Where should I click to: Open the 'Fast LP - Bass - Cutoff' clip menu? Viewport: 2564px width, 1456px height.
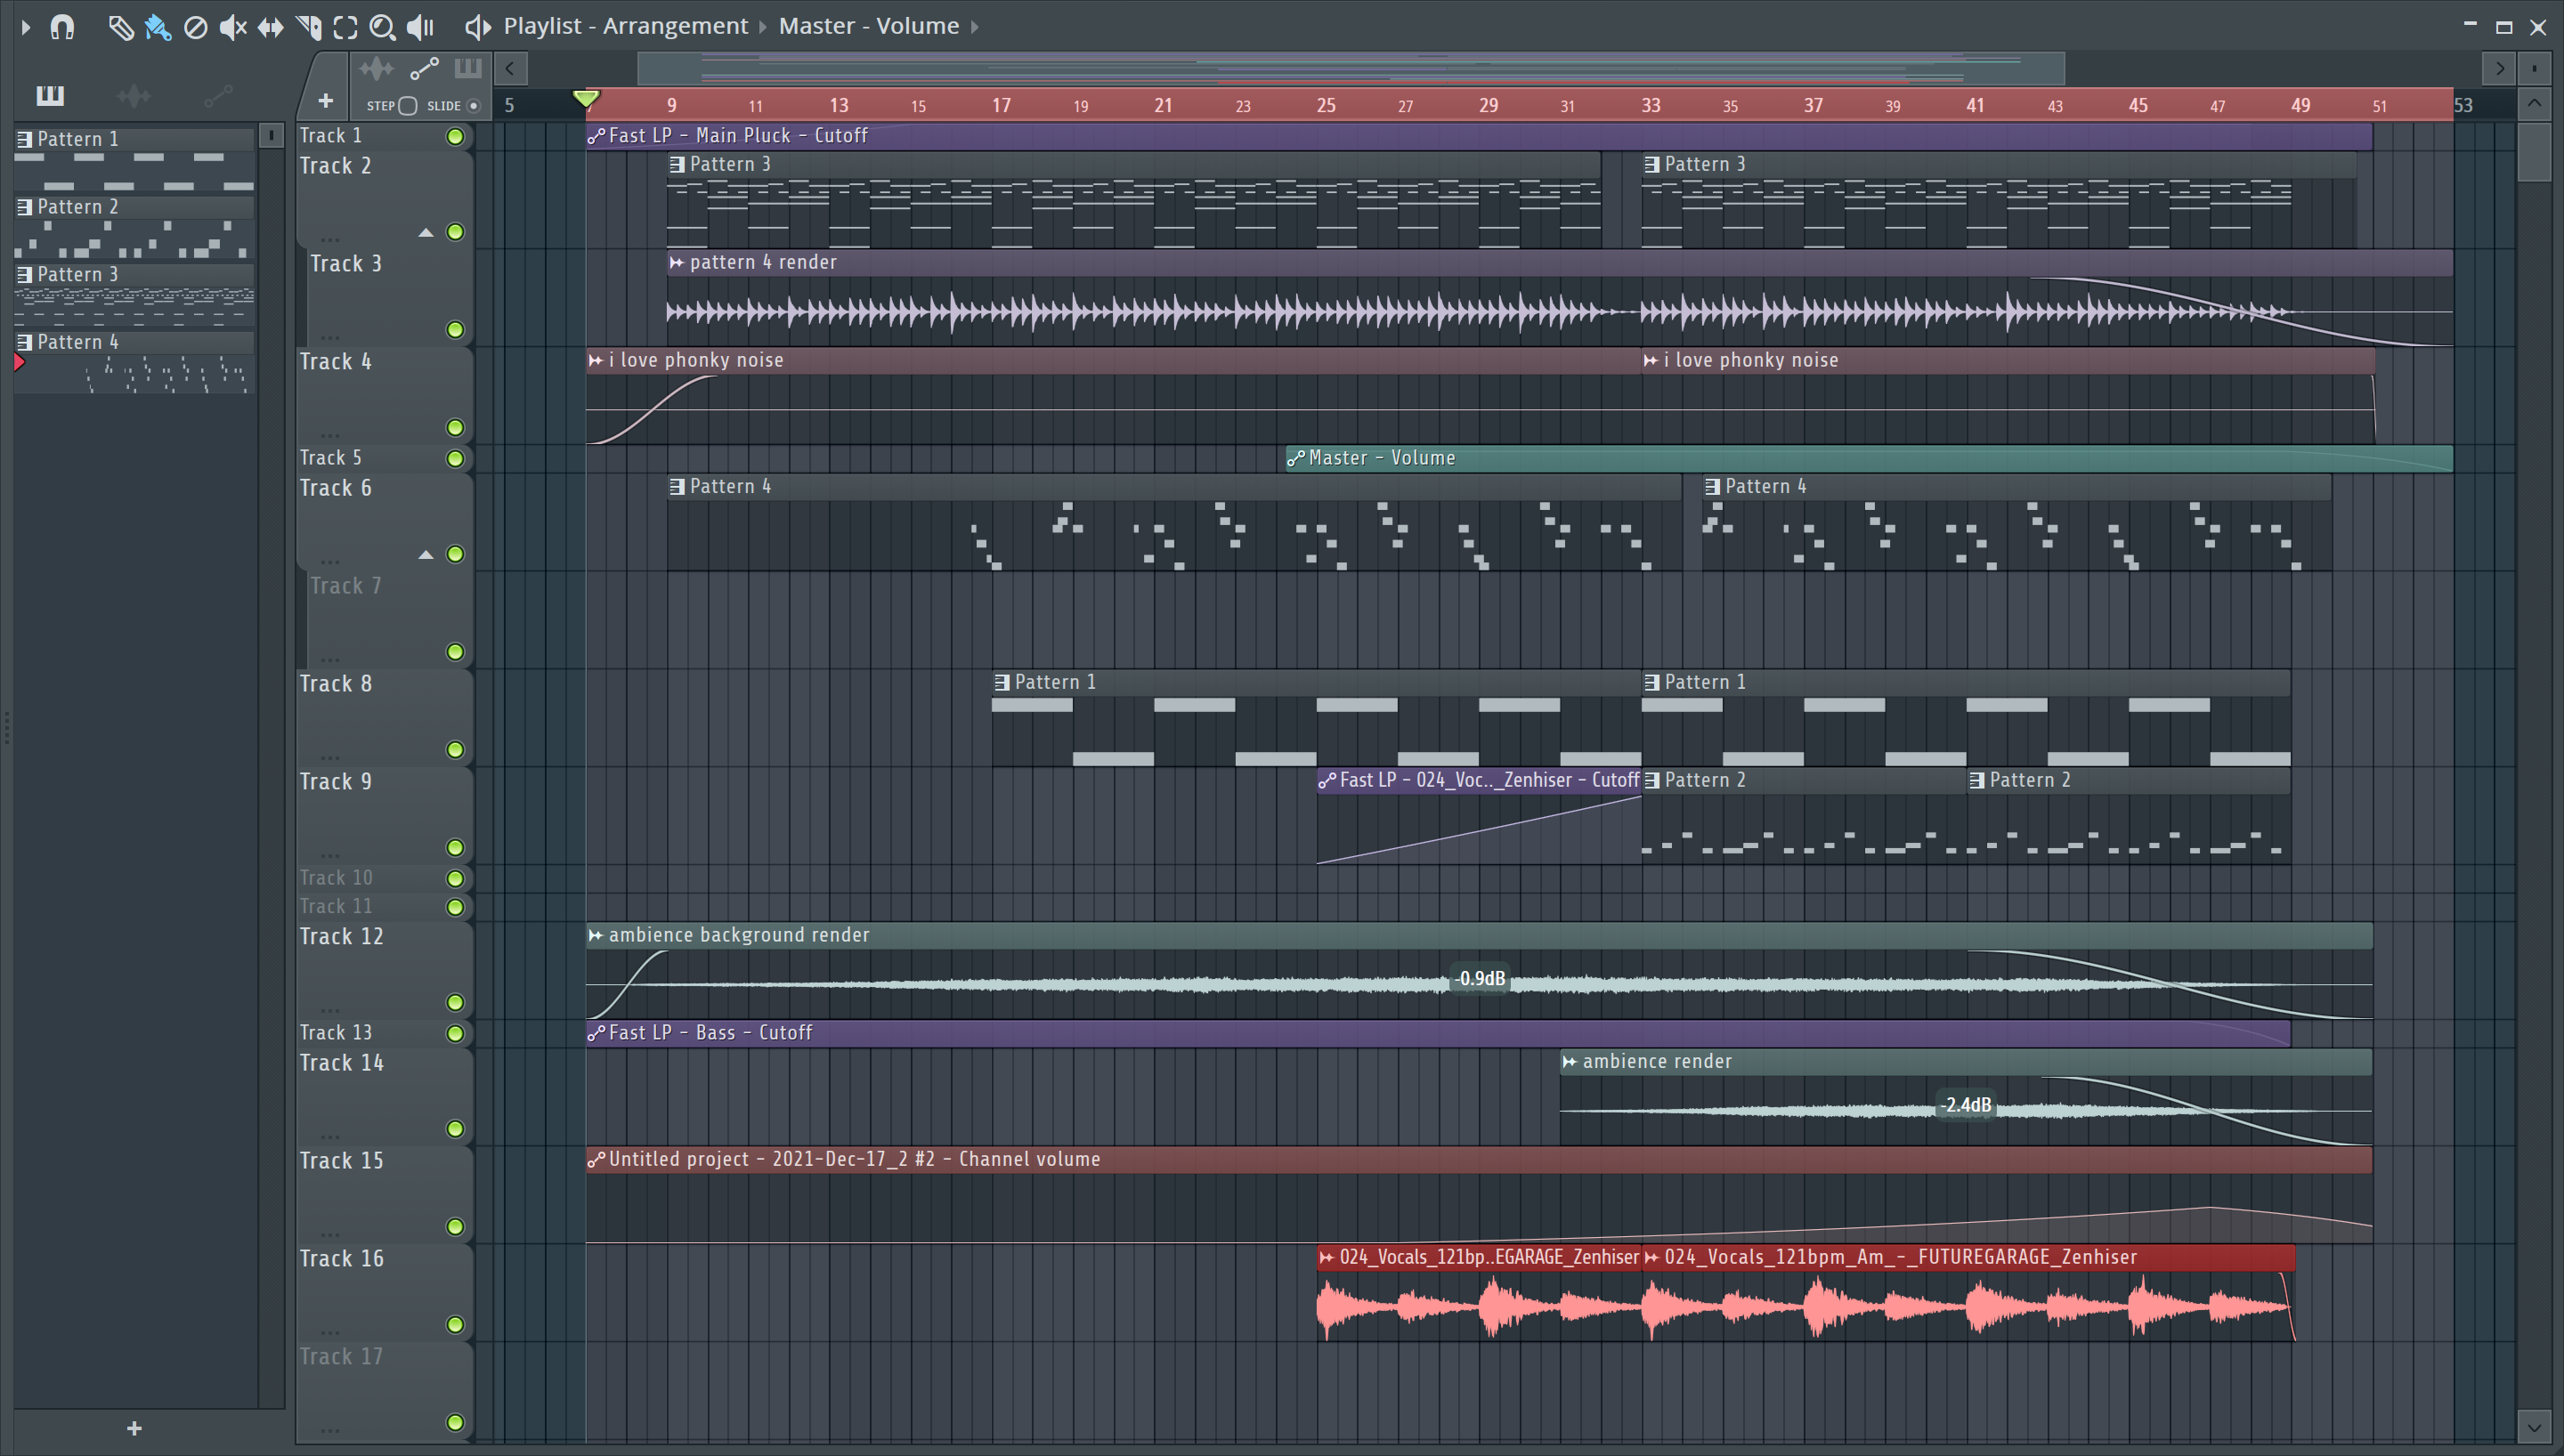click(596, 1034)
